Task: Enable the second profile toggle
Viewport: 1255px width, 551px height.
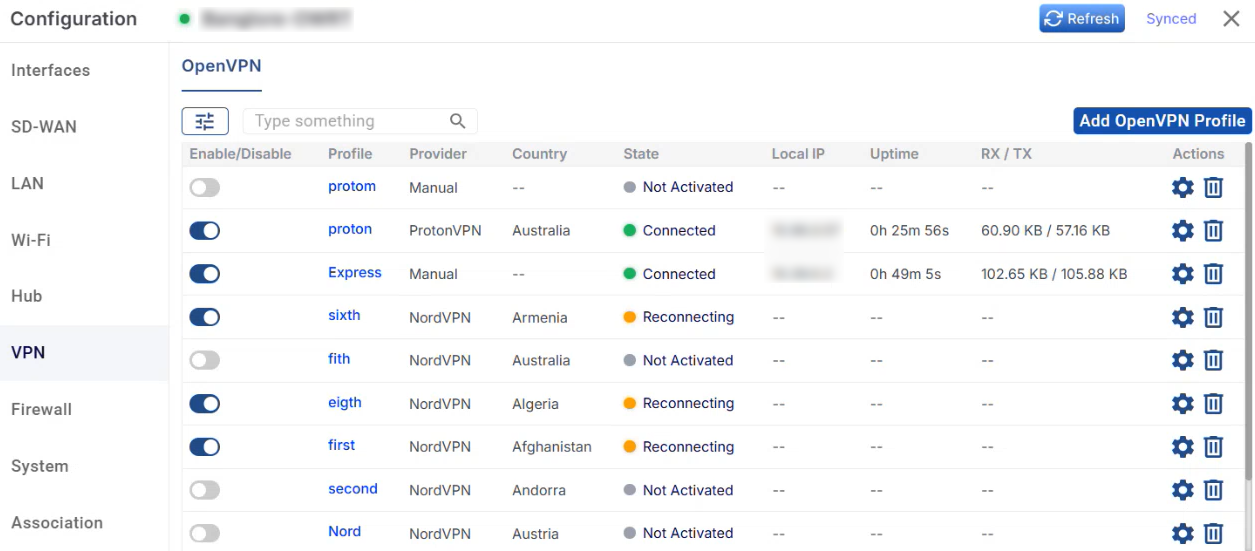Action: click(x=205, y=490)
